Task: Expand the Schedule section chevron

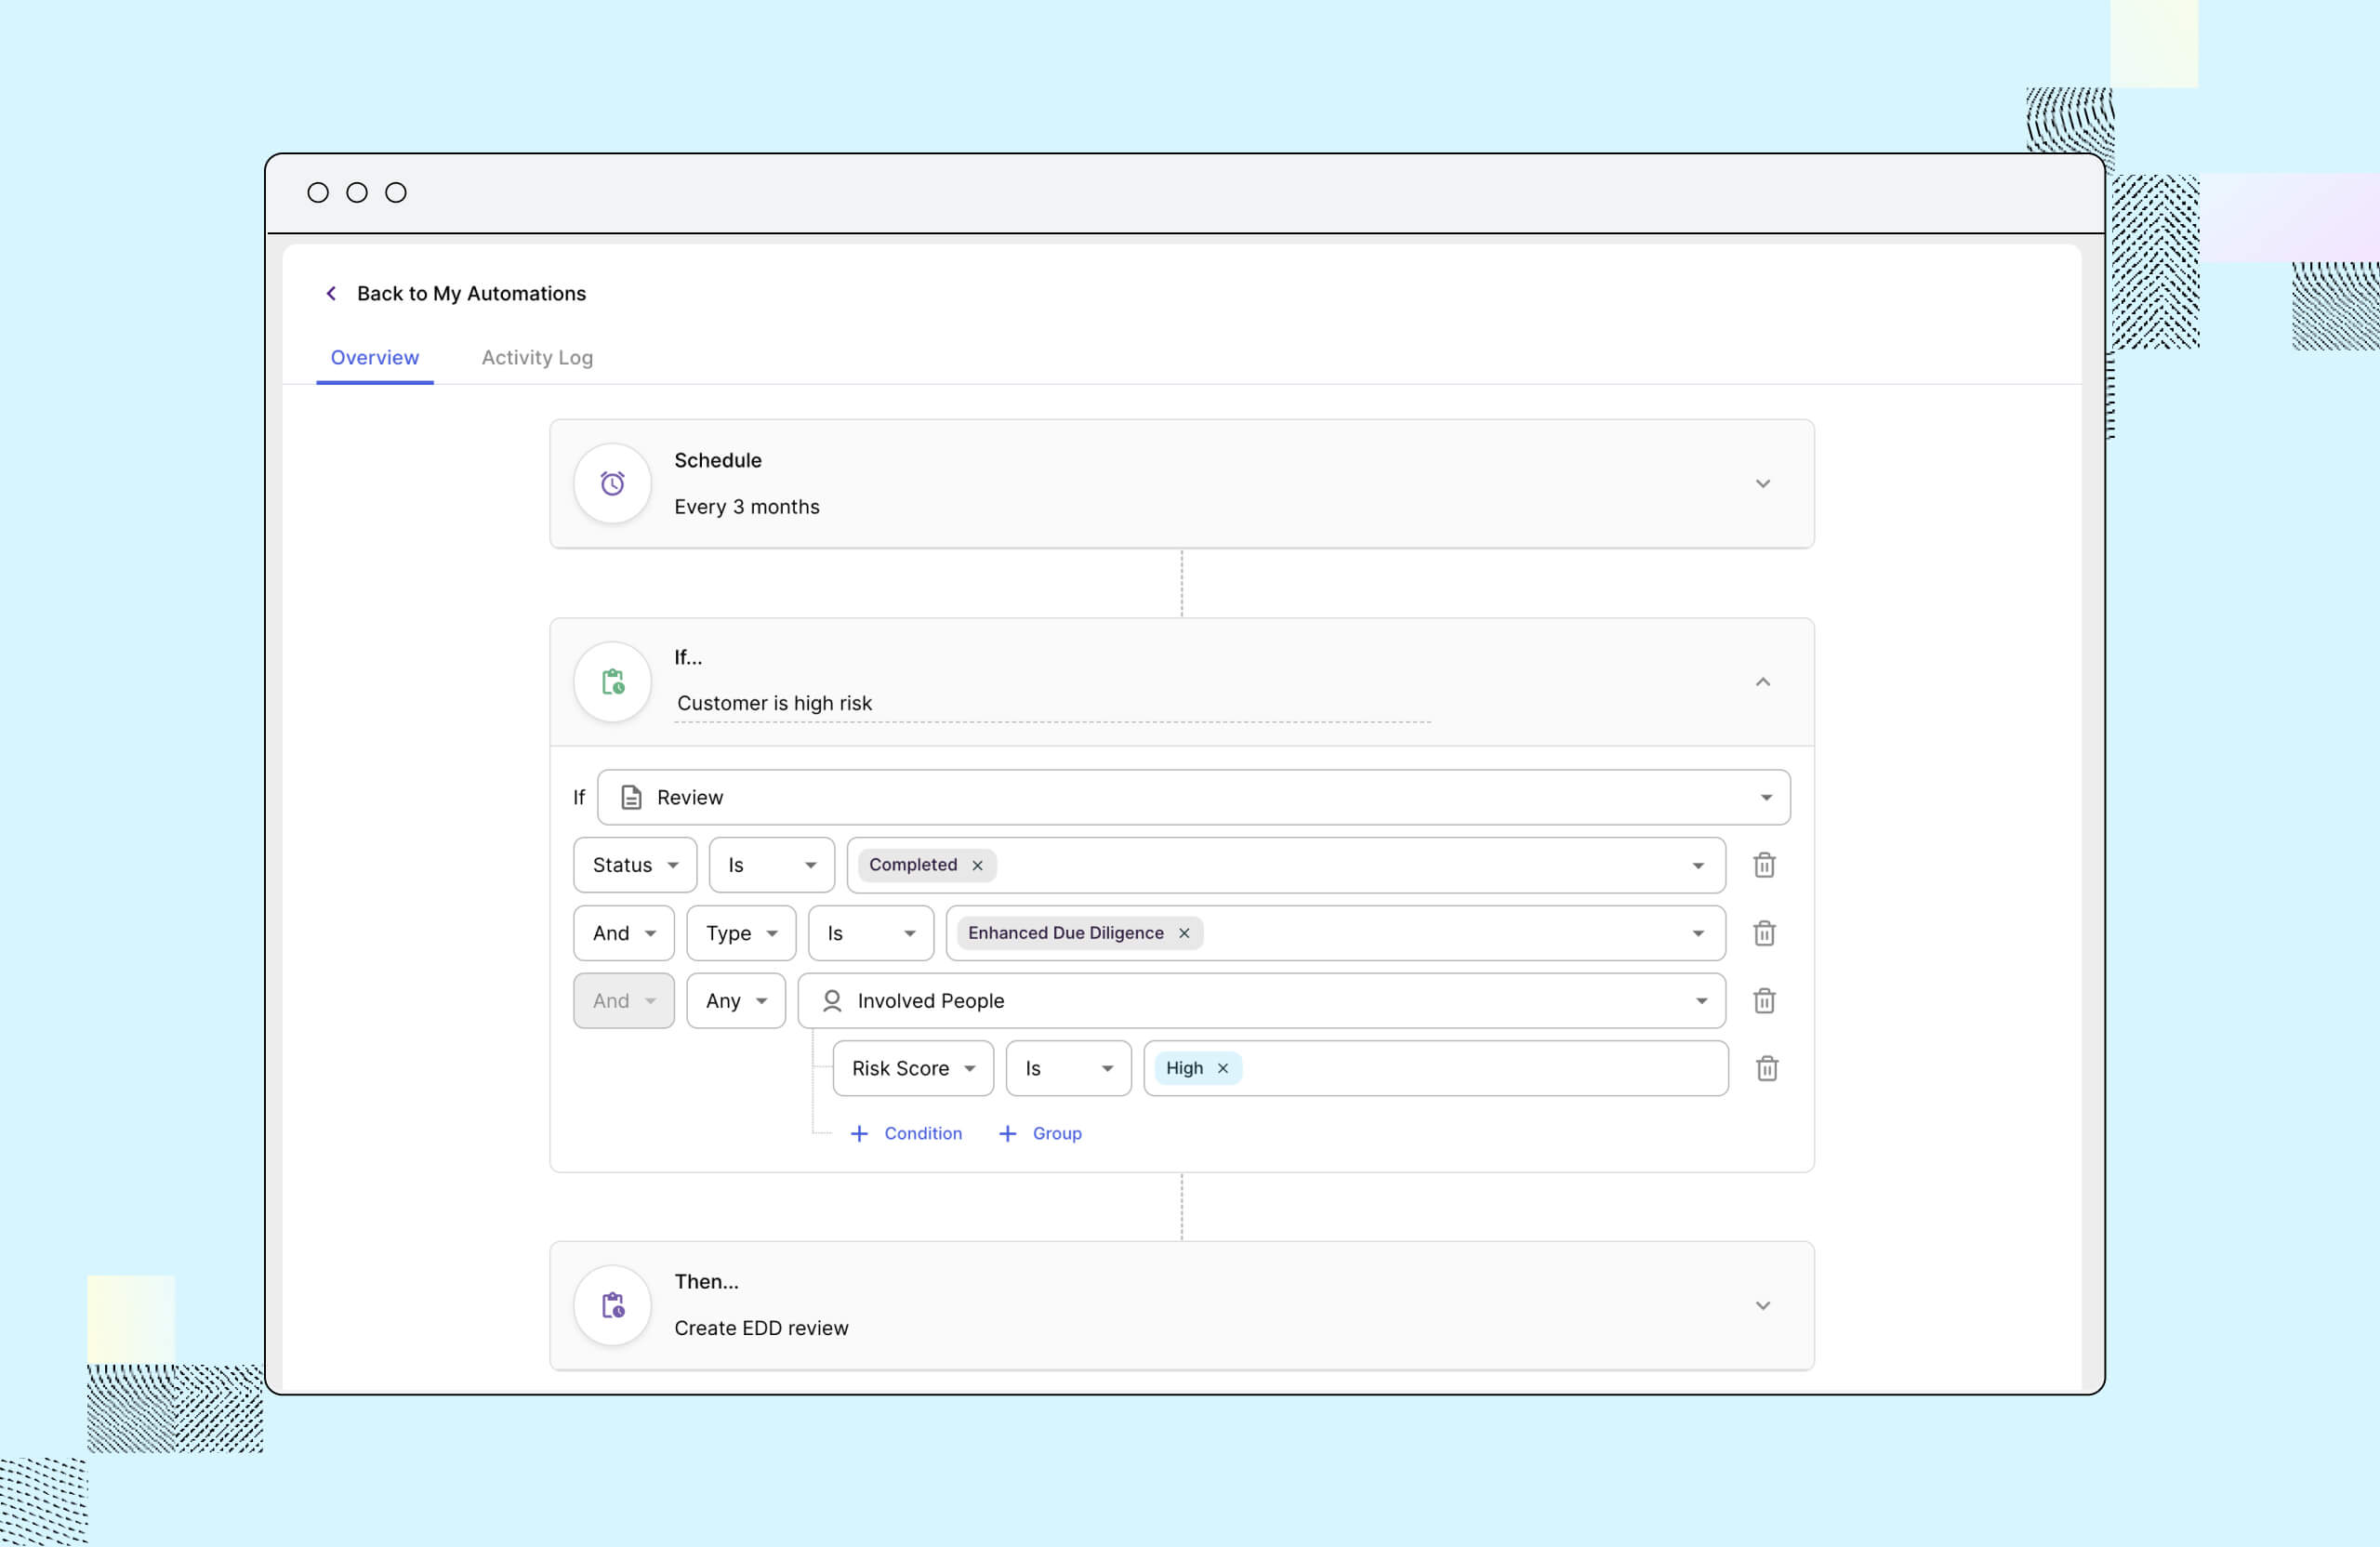Action: click(1765, 483)
